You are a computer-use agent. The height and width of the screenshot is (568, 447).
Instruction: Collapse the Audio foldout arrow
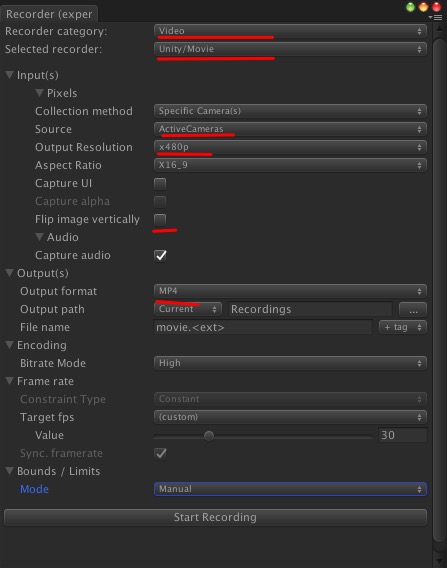click(39, 237)
